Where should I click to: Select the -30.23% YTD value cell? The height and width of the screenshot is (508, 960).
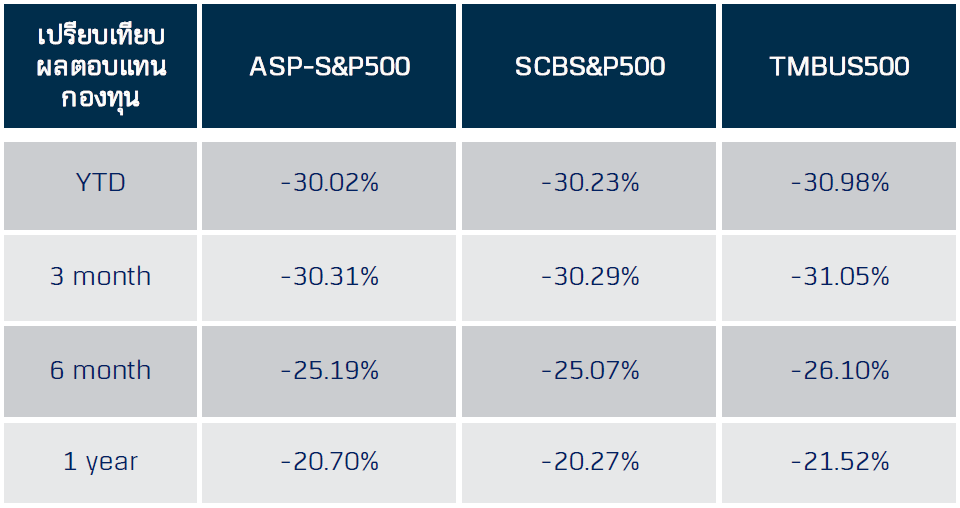click(x=590, y=184)
